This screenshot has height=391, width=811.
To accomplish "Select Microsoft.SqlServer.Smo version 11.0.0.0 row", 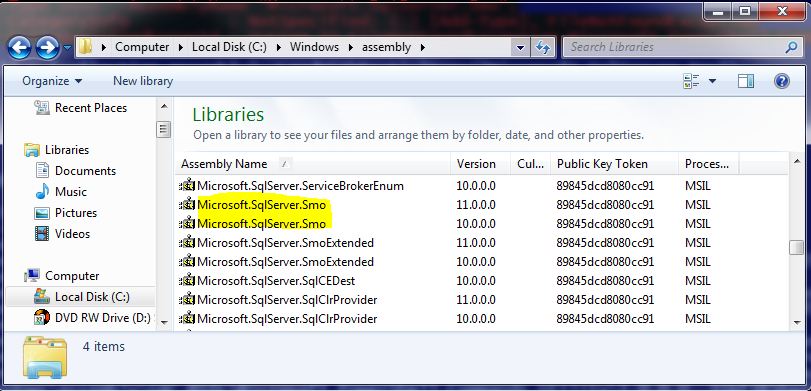I will 457,205.
